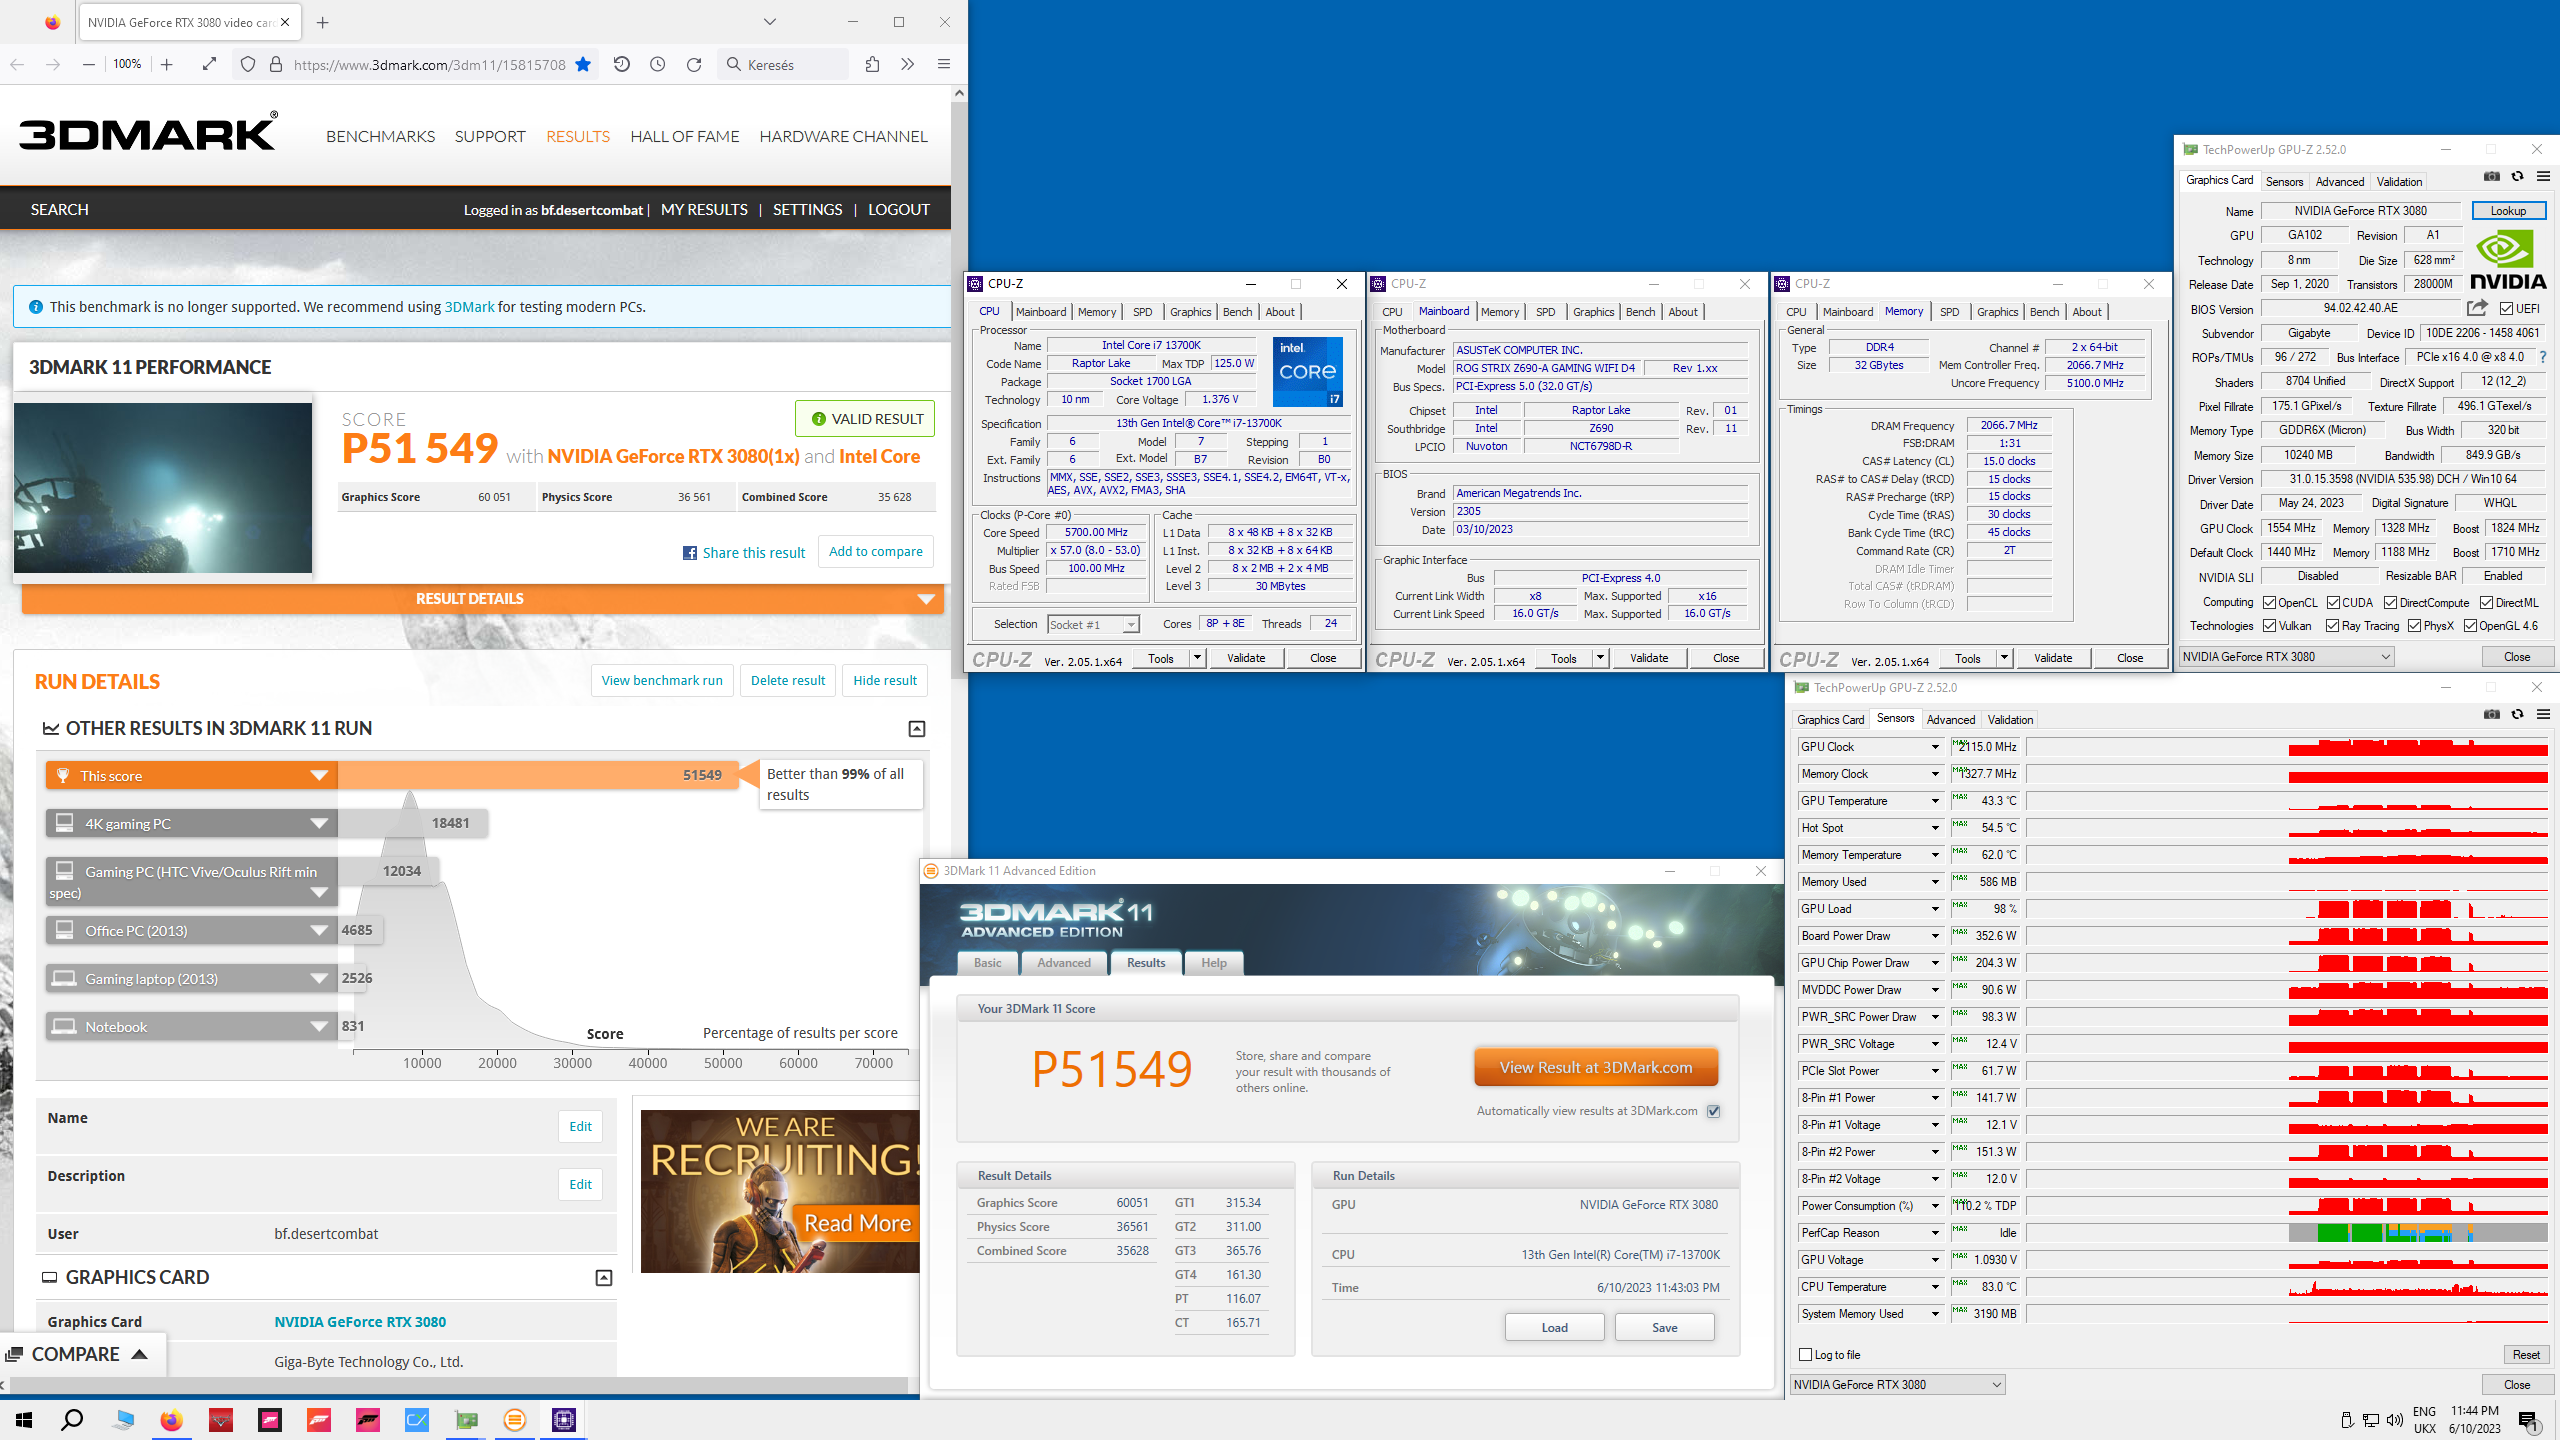Screen dimensions: 2560x1440
Task: Click GPU-Z refresh icon in Graphics Card window
Action: click(x=2517, y=177)
